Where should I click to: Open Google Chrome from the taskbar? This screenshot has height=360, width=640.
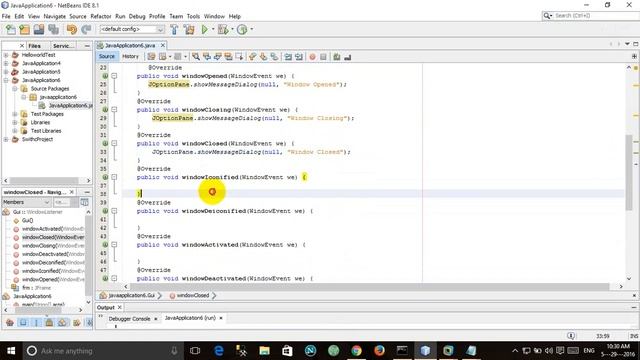356,351
